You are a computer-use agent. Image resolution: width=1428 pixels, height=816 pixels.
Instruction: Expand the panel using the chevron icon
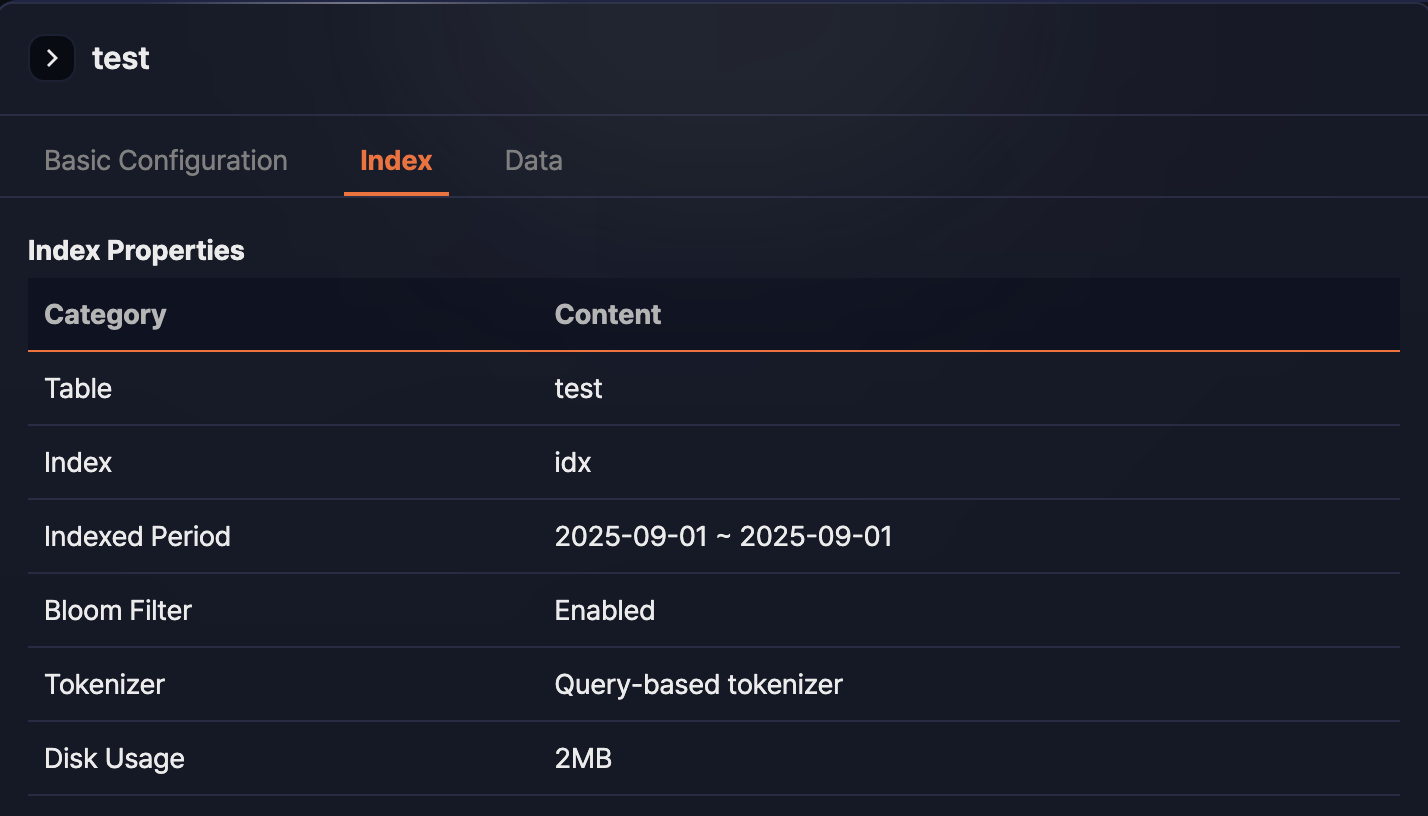[52, 58]
